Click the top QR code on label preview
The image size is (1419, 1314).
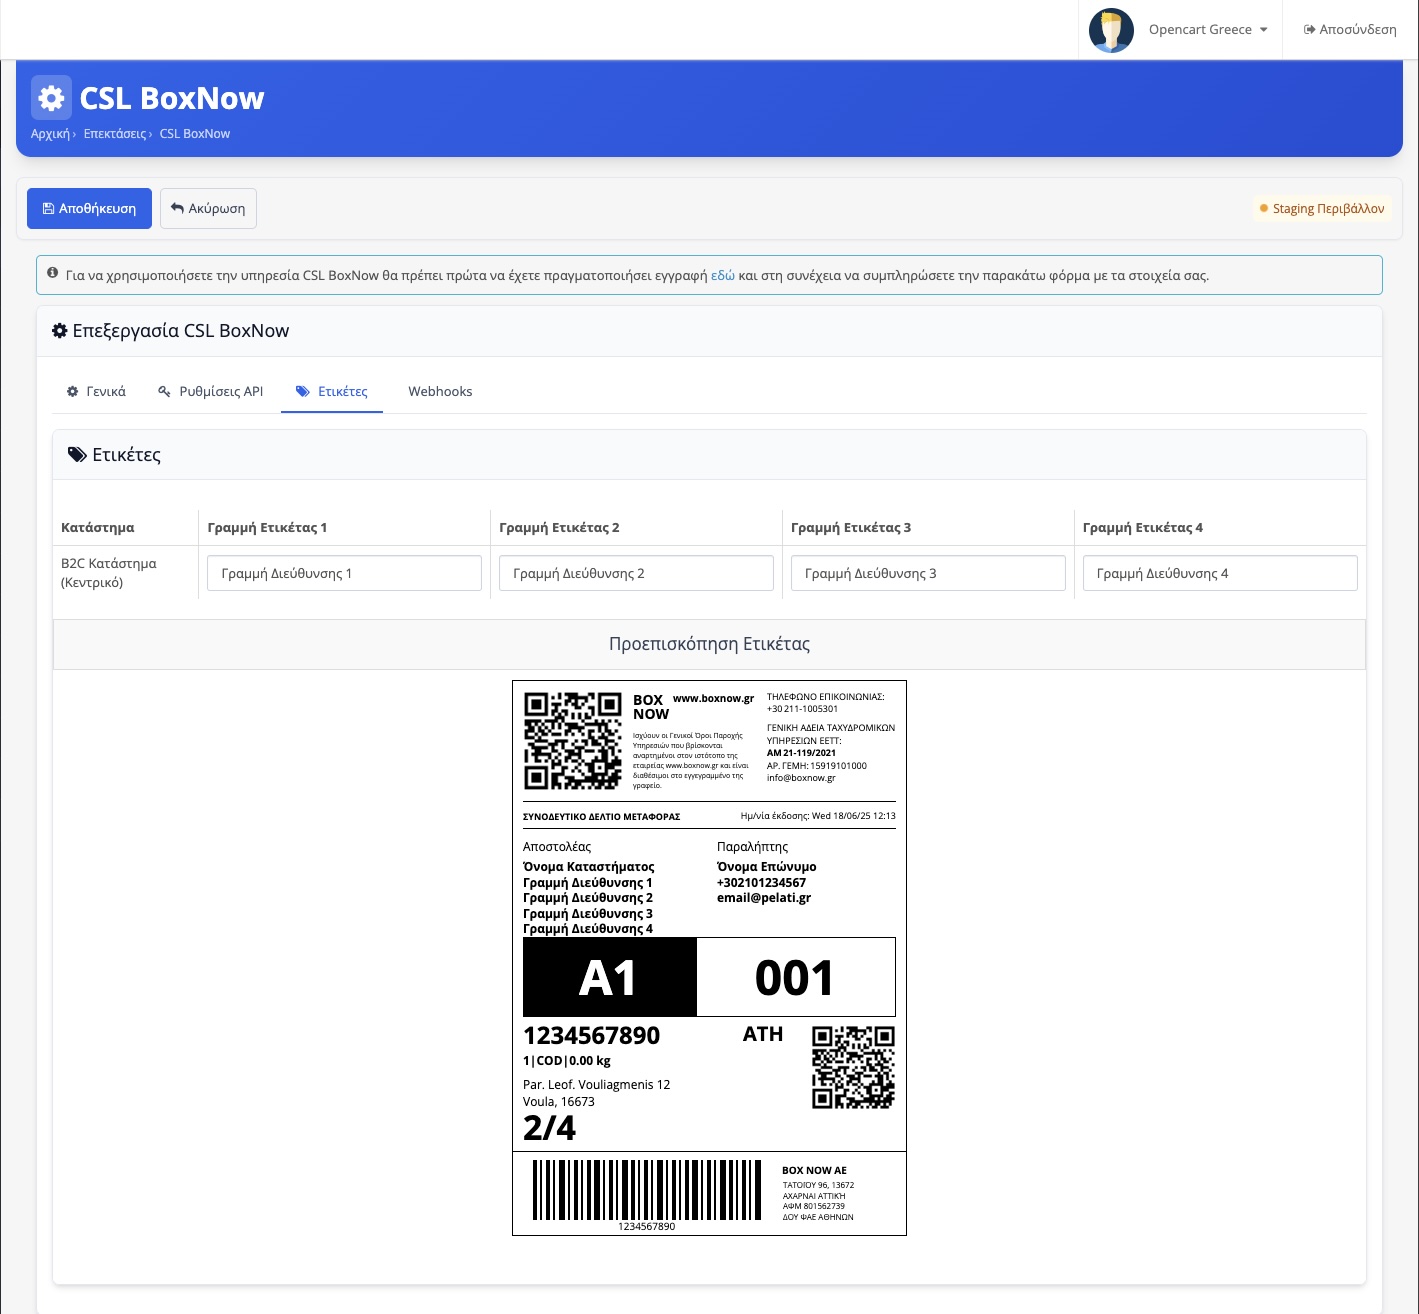(x=573, y=741)
